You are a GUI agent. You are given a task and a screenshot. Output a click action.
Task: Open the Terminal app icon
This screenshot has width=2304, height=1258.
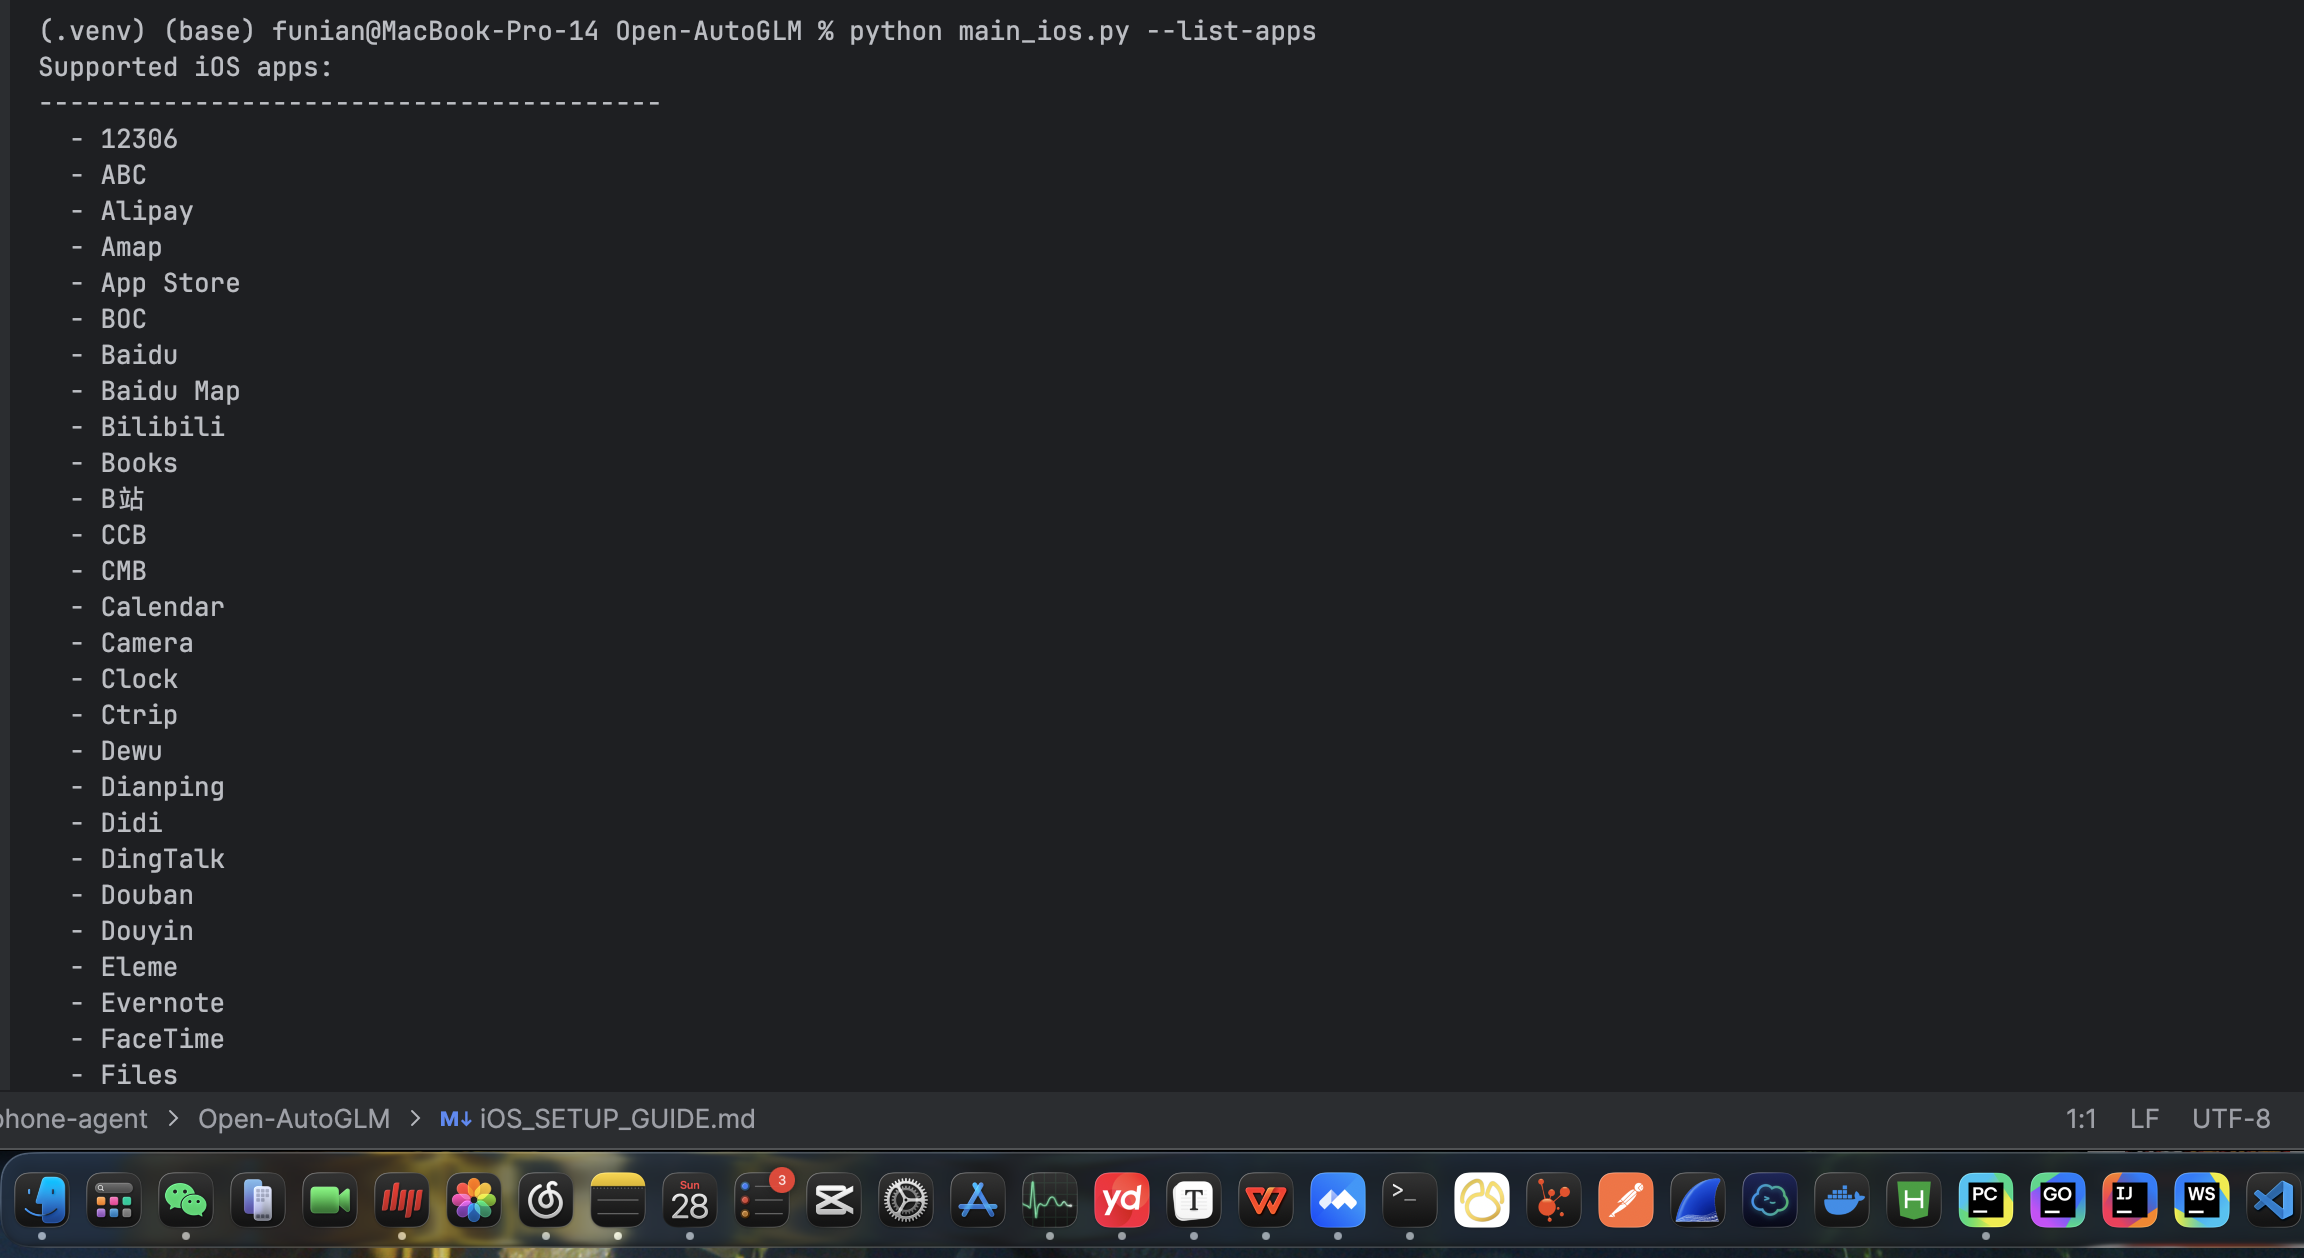pos(1409,1200)
